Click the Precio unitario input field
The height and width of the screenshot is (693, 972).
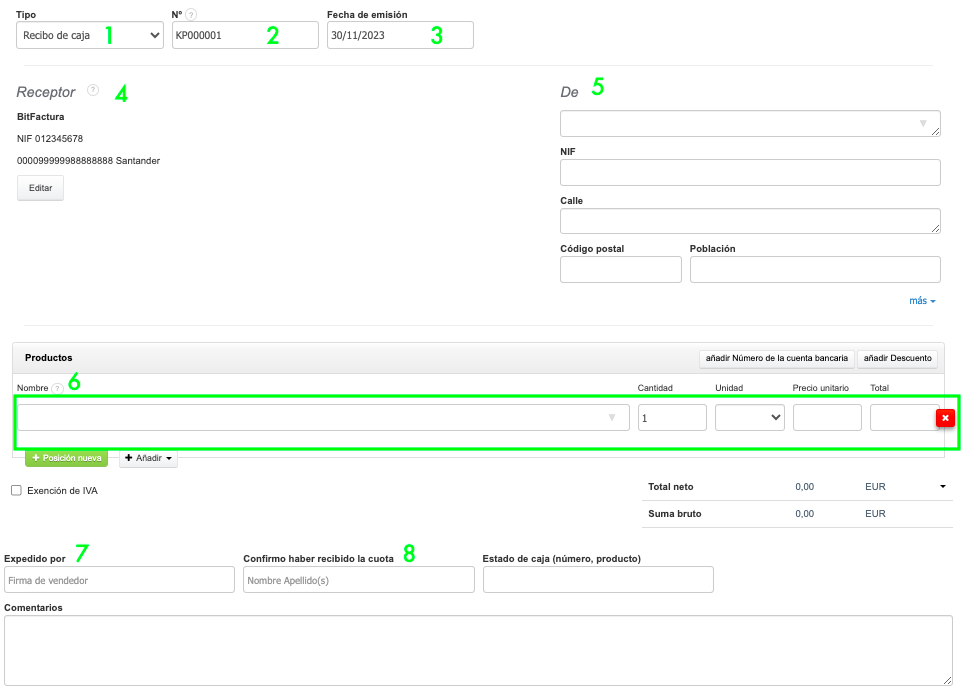click(x=827, y=418)
